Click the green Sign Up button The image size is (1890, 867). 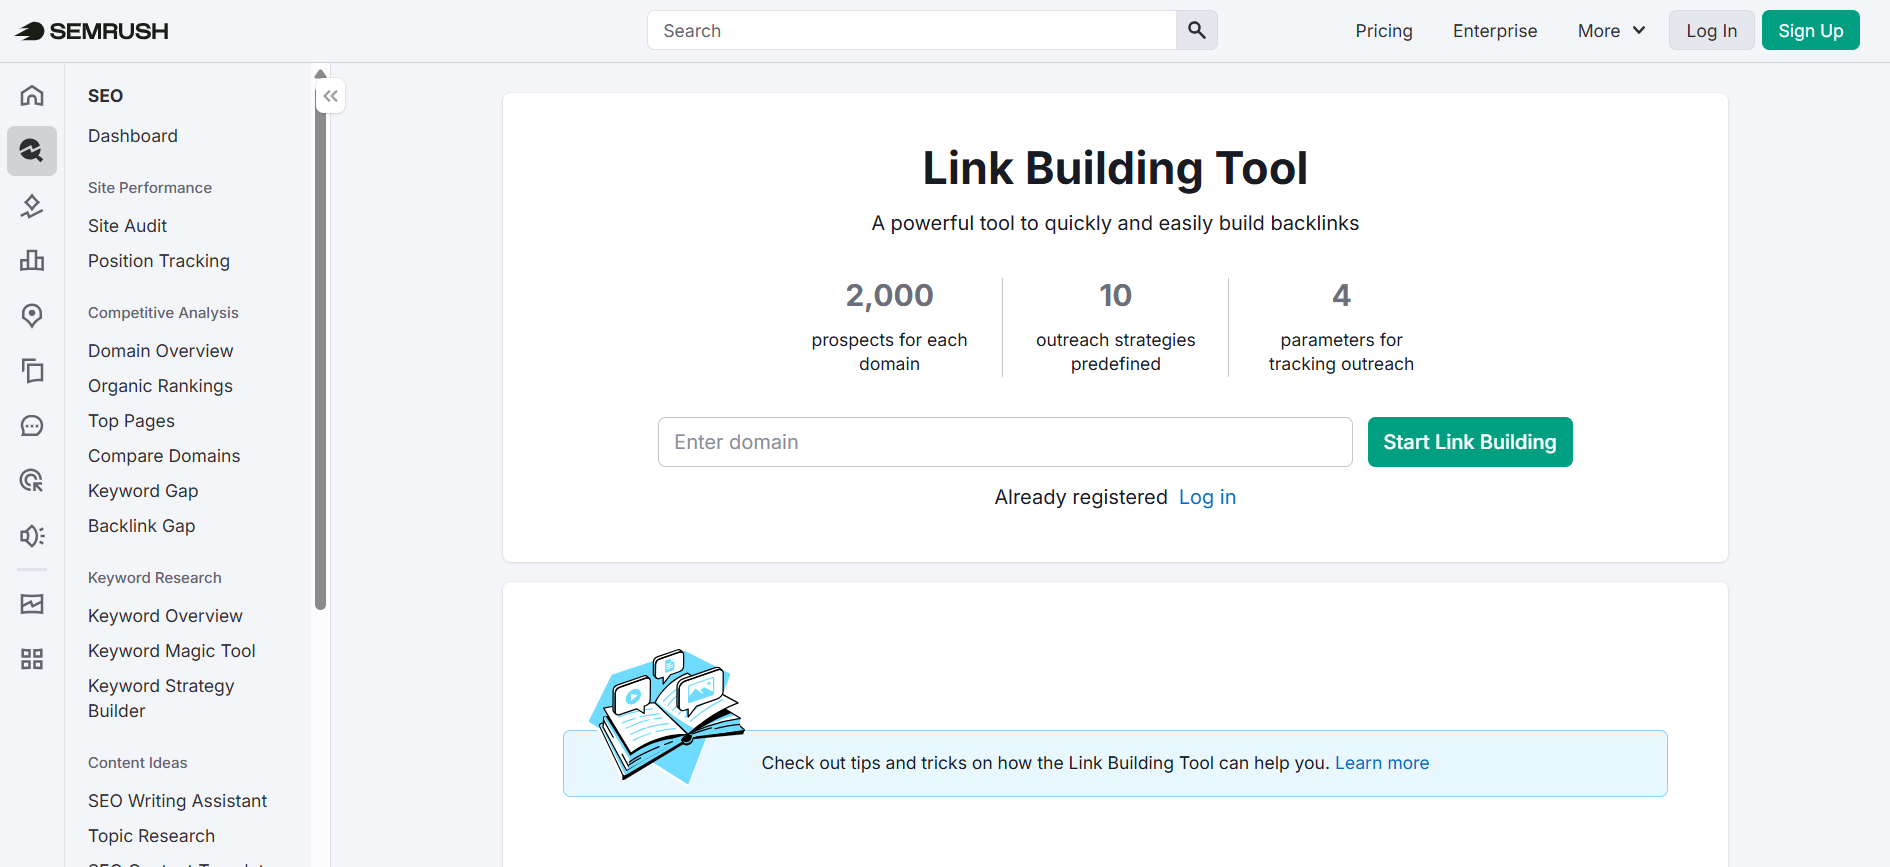click(x=1810, y=31)
